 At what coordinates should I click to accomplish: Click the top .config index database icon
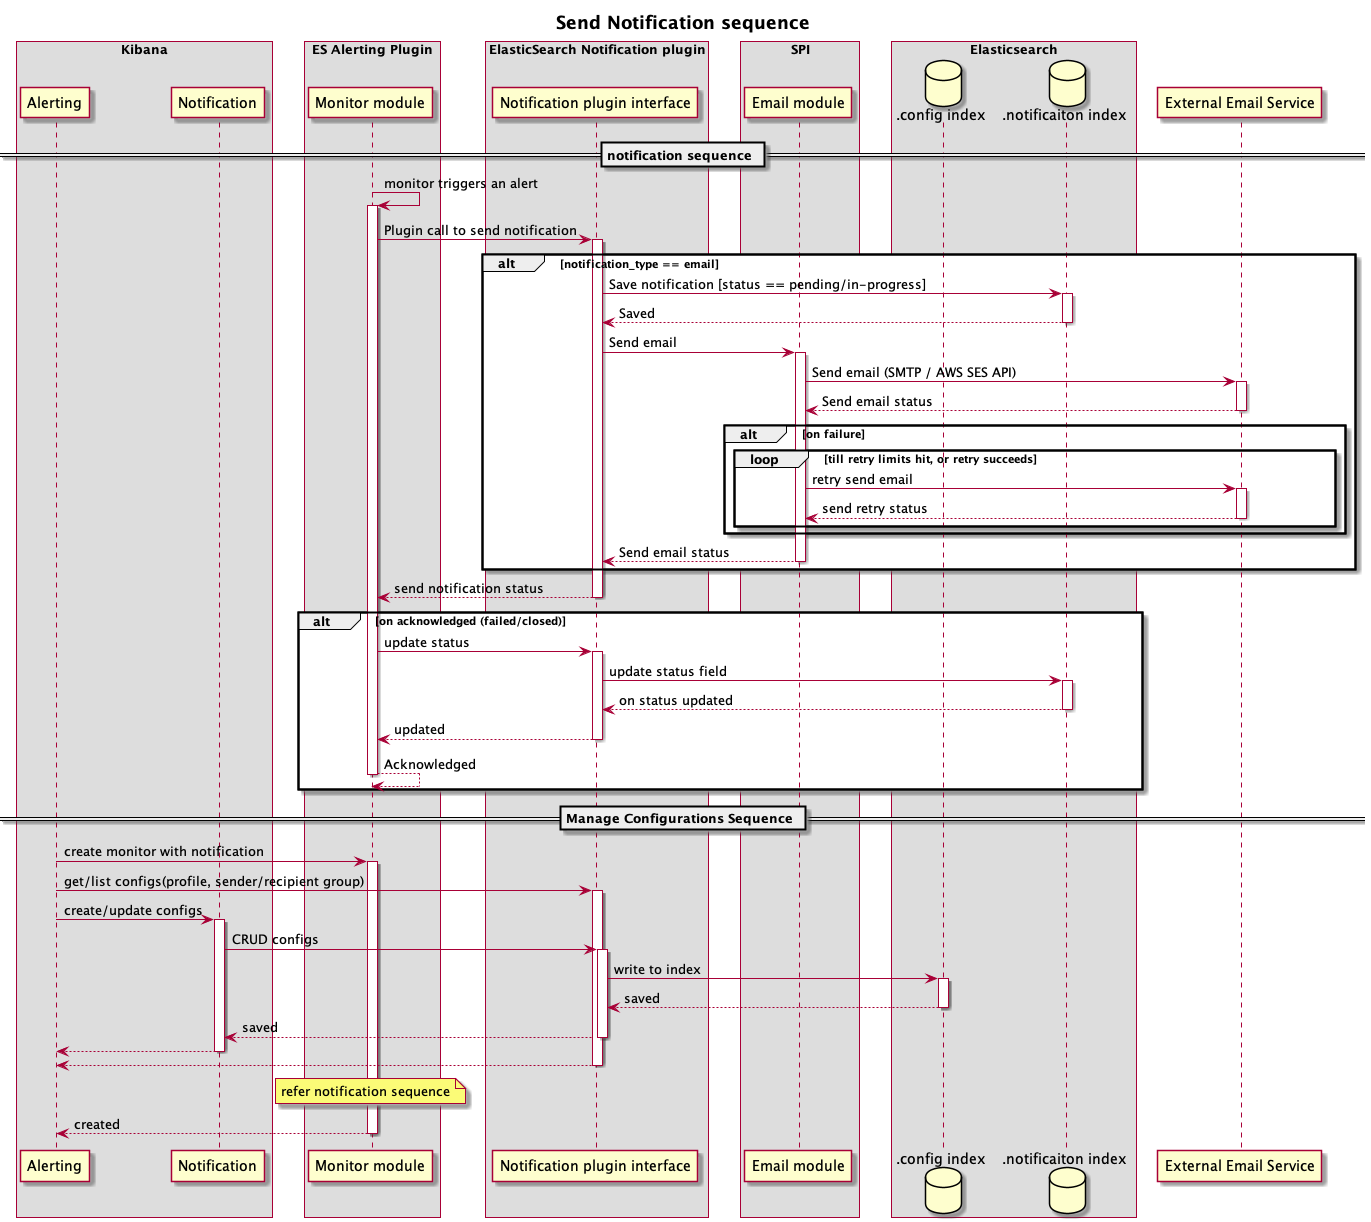(943, 83)
